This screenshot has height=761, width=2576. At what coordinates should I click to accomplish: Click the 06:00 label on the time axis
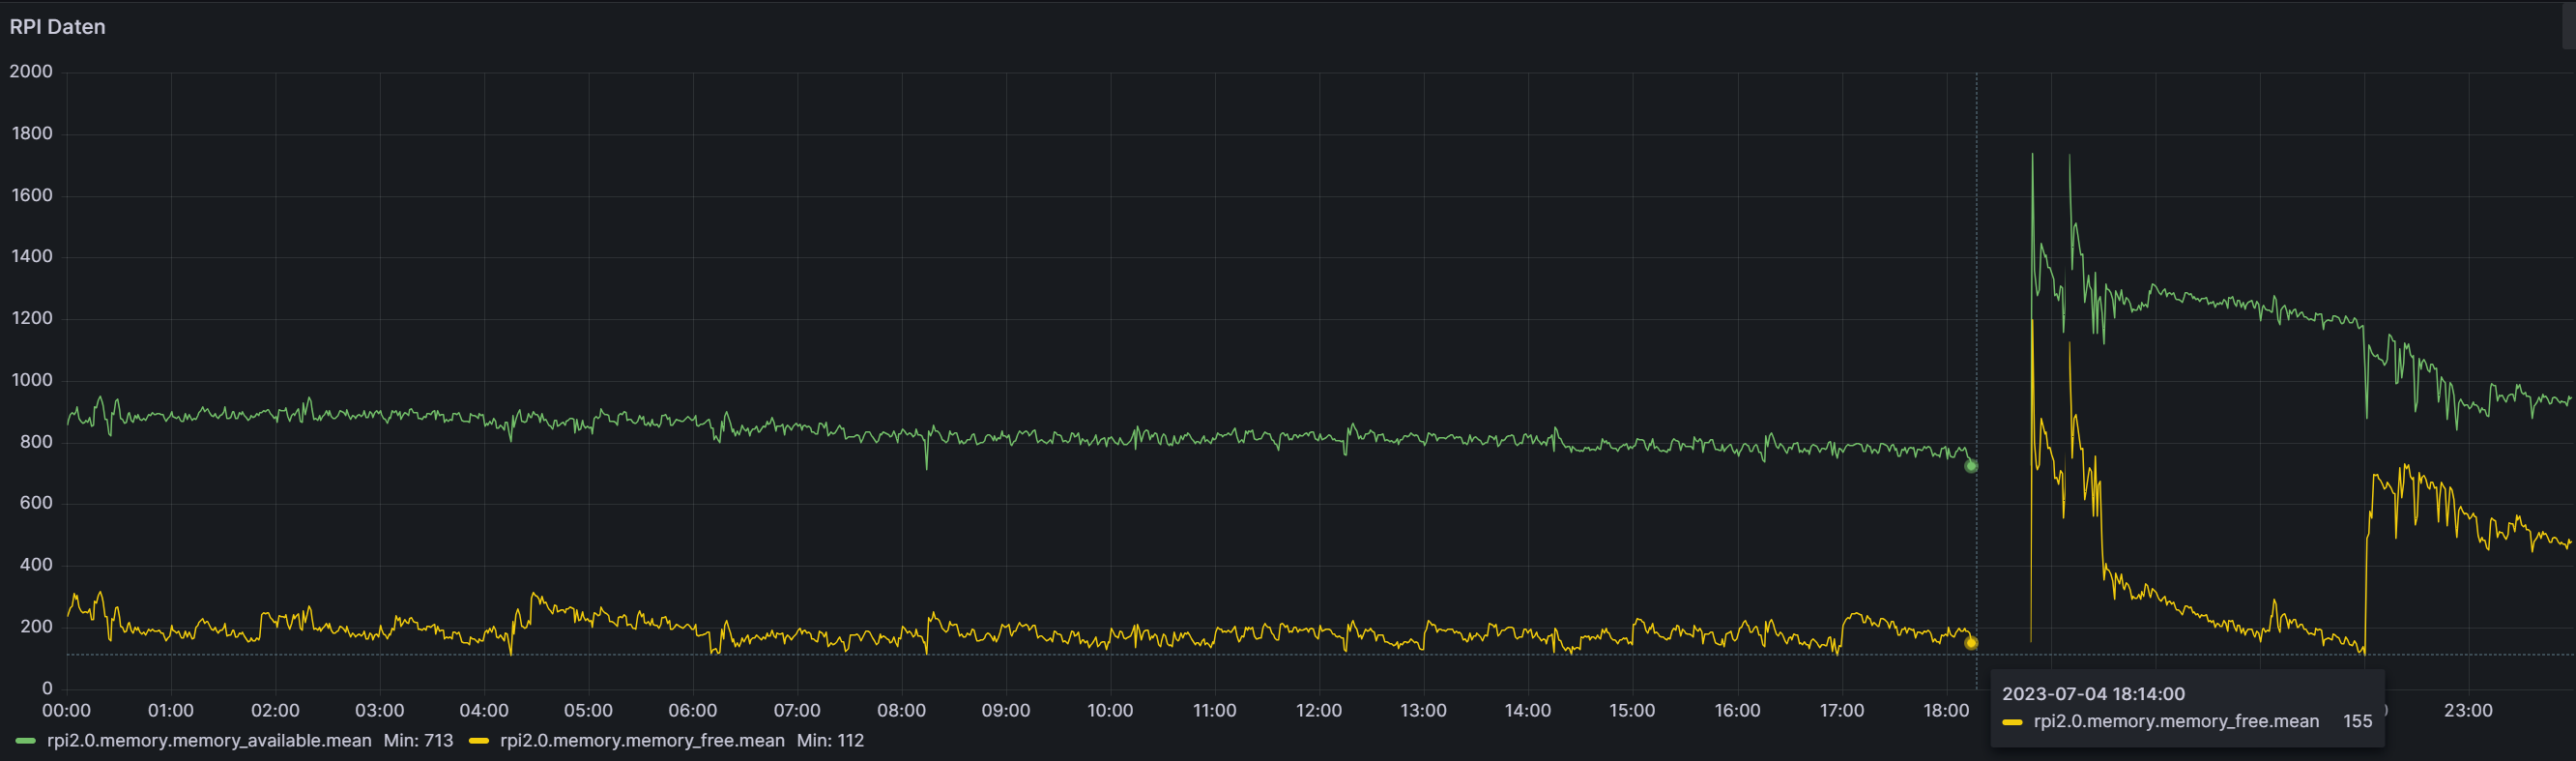pos(693,711)
